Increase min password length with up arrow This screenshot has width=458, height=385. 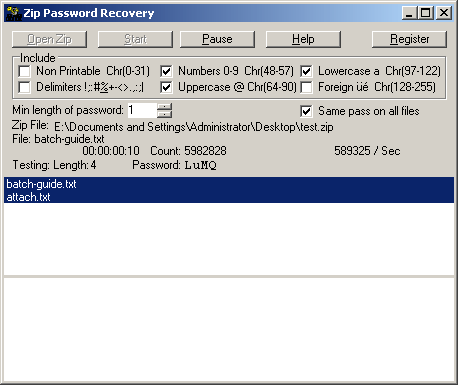164,107
